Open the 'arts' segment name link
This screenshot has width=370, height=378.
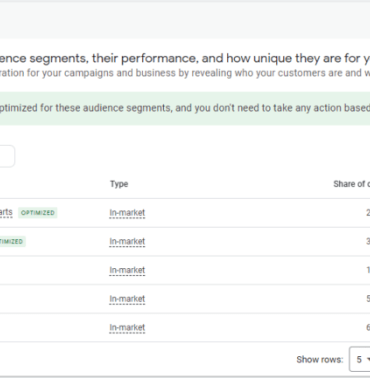click(x=6, y=212)
